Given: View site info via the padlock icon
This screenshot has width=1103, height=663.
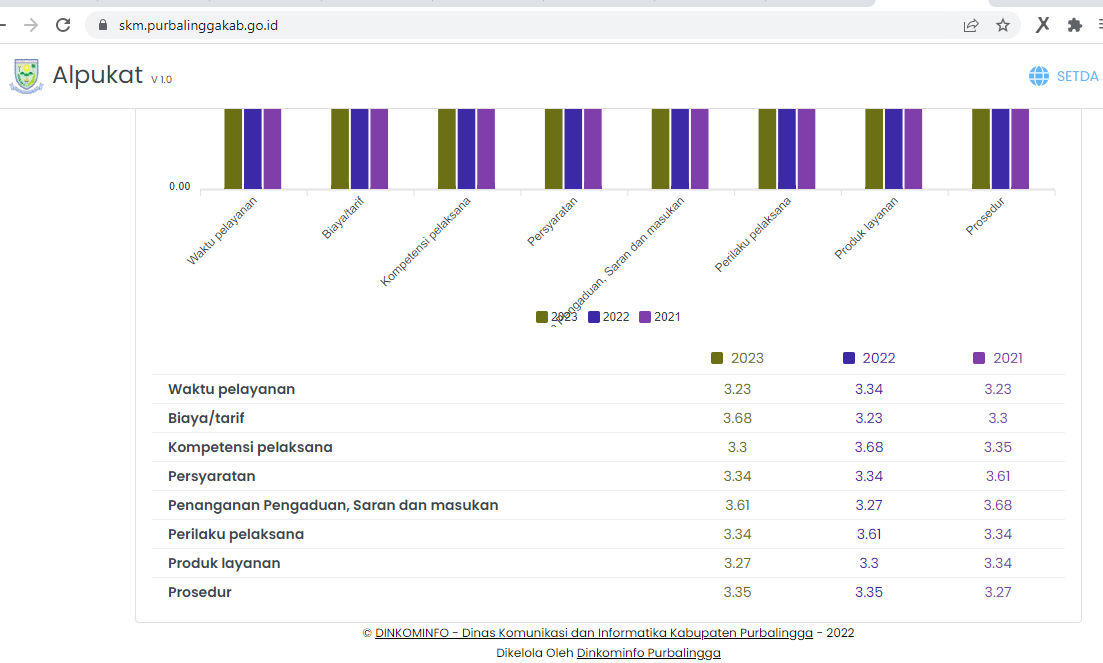Looking at the screenshot, I should point(103,25).
